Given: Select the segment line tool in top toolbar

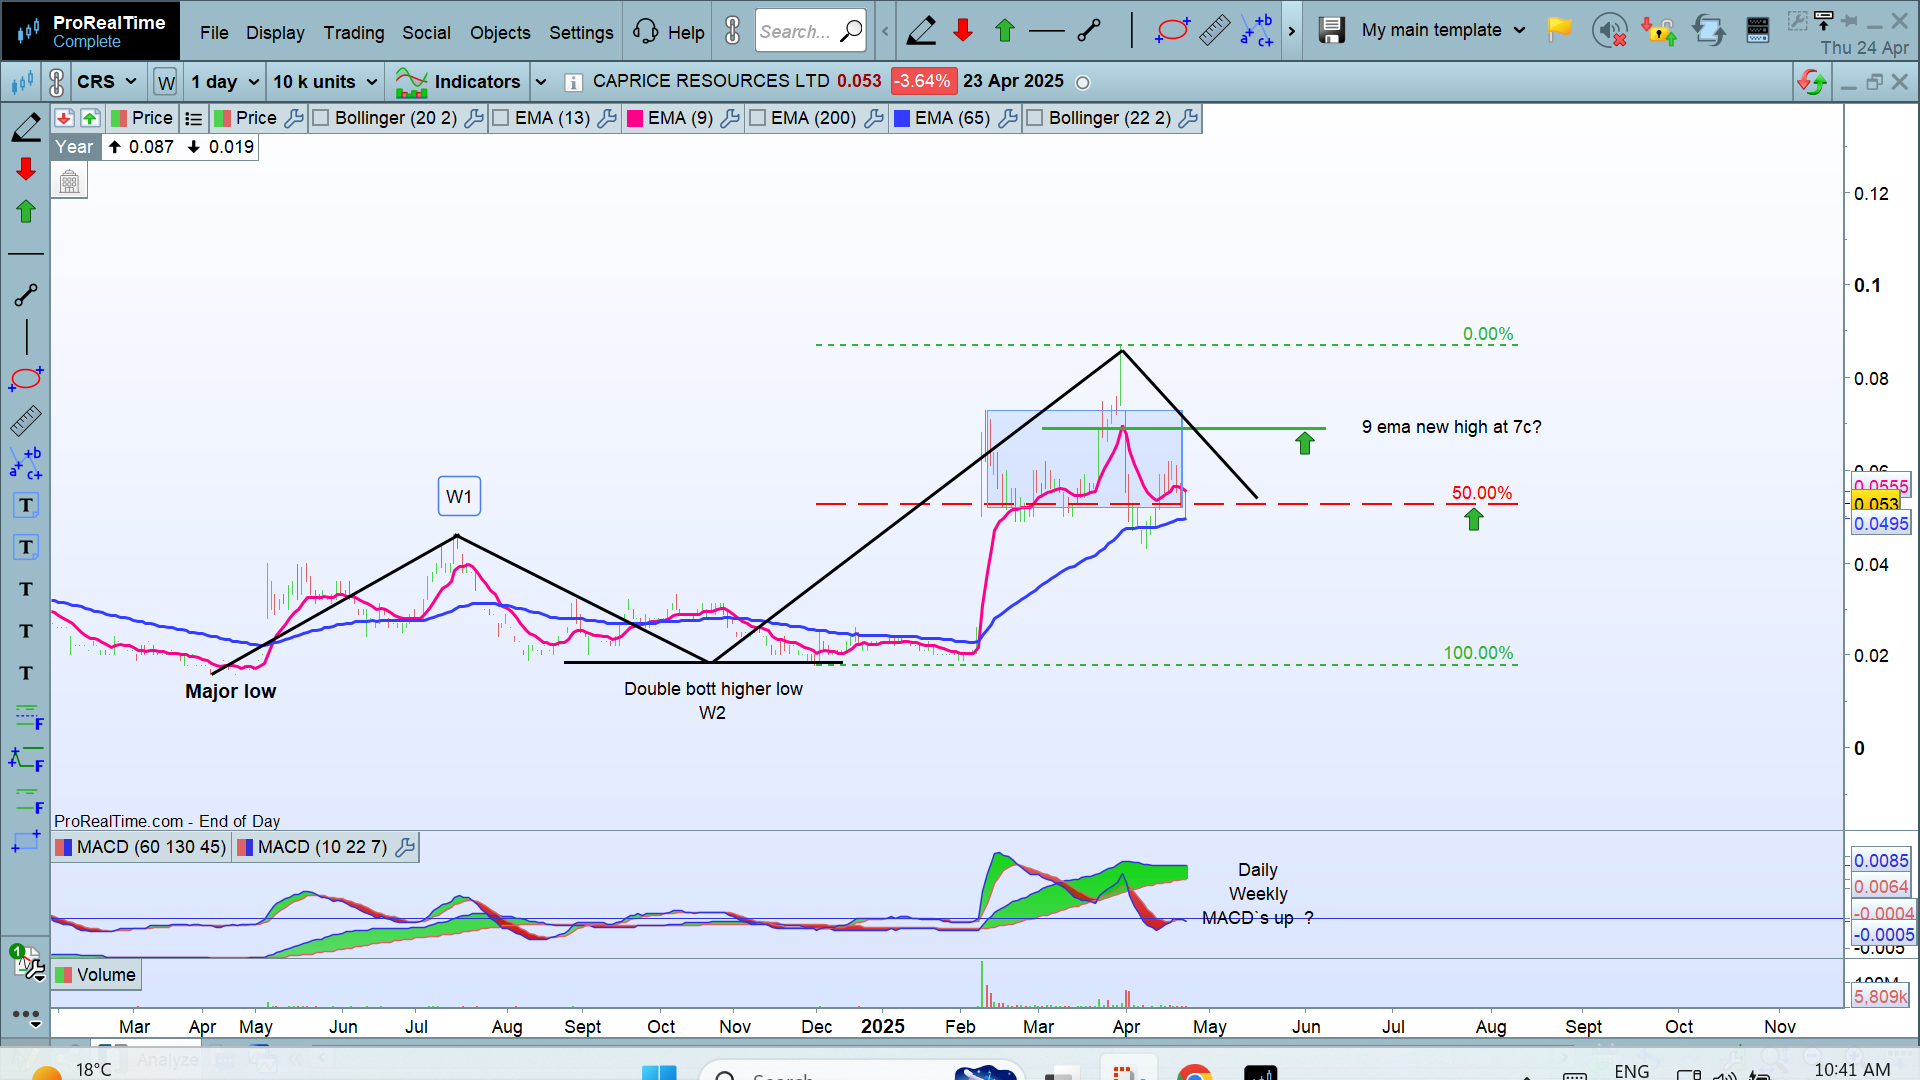Looking at the screenshot, I should (1090, 31).
